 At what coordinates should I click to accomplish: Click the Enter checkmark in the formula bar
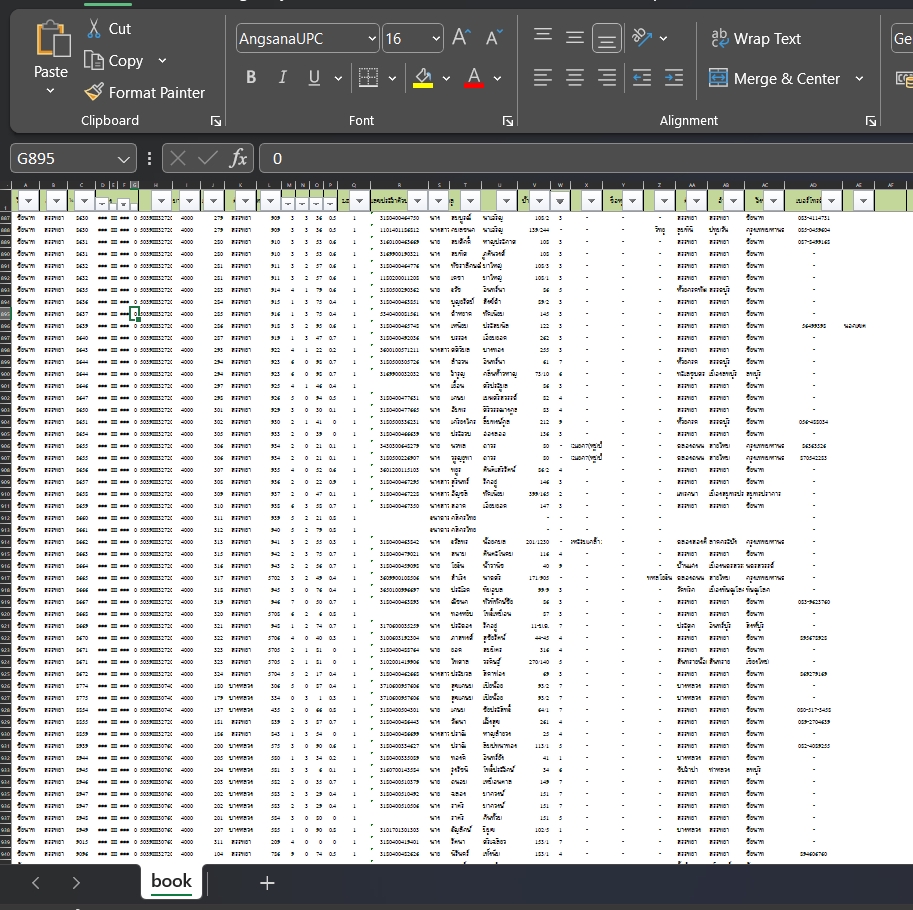point(207,158)
